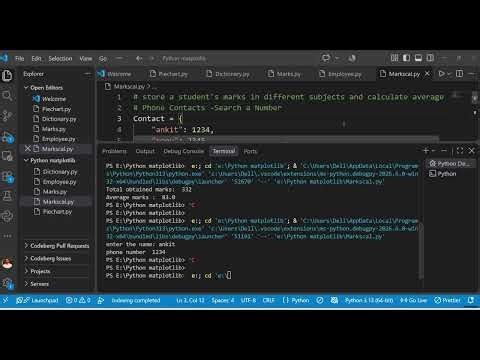Toggle the bottom panel layout button
Screen dimensions: 480x360
pyautogui.click(x=418, y=58)
